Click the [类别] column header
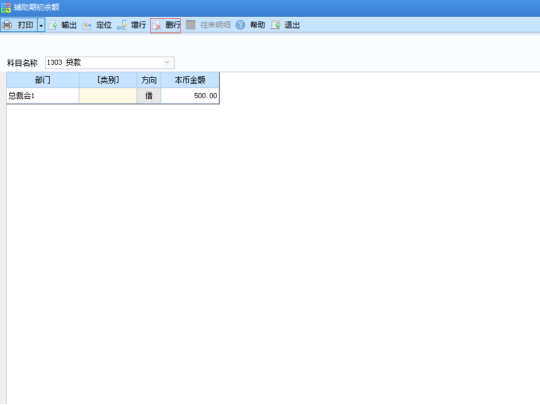This screenshot has width=540, height=405. [x=108, y=80]
